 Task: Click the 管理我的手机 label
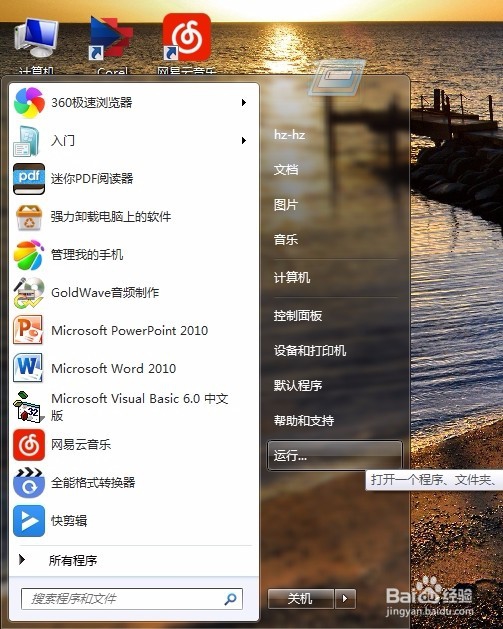(x=87, y=254)
